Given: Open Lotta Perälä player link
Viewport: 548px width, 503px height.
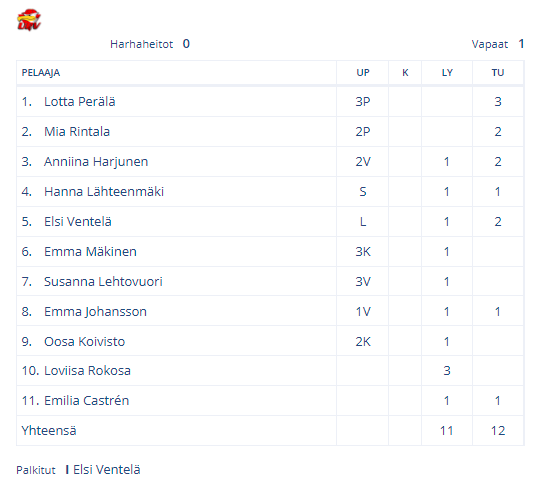Looking at the screenshot, I should [x=80, y=102].
